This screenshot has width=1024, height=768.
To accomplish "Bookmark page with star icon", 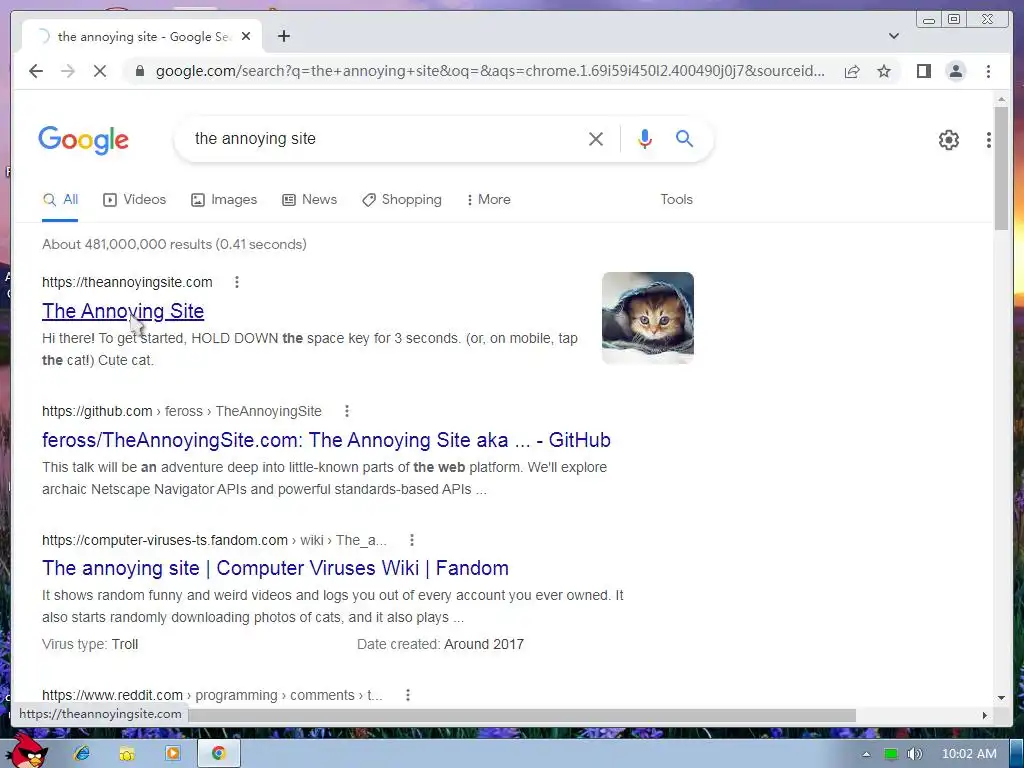I will [884, 71].
